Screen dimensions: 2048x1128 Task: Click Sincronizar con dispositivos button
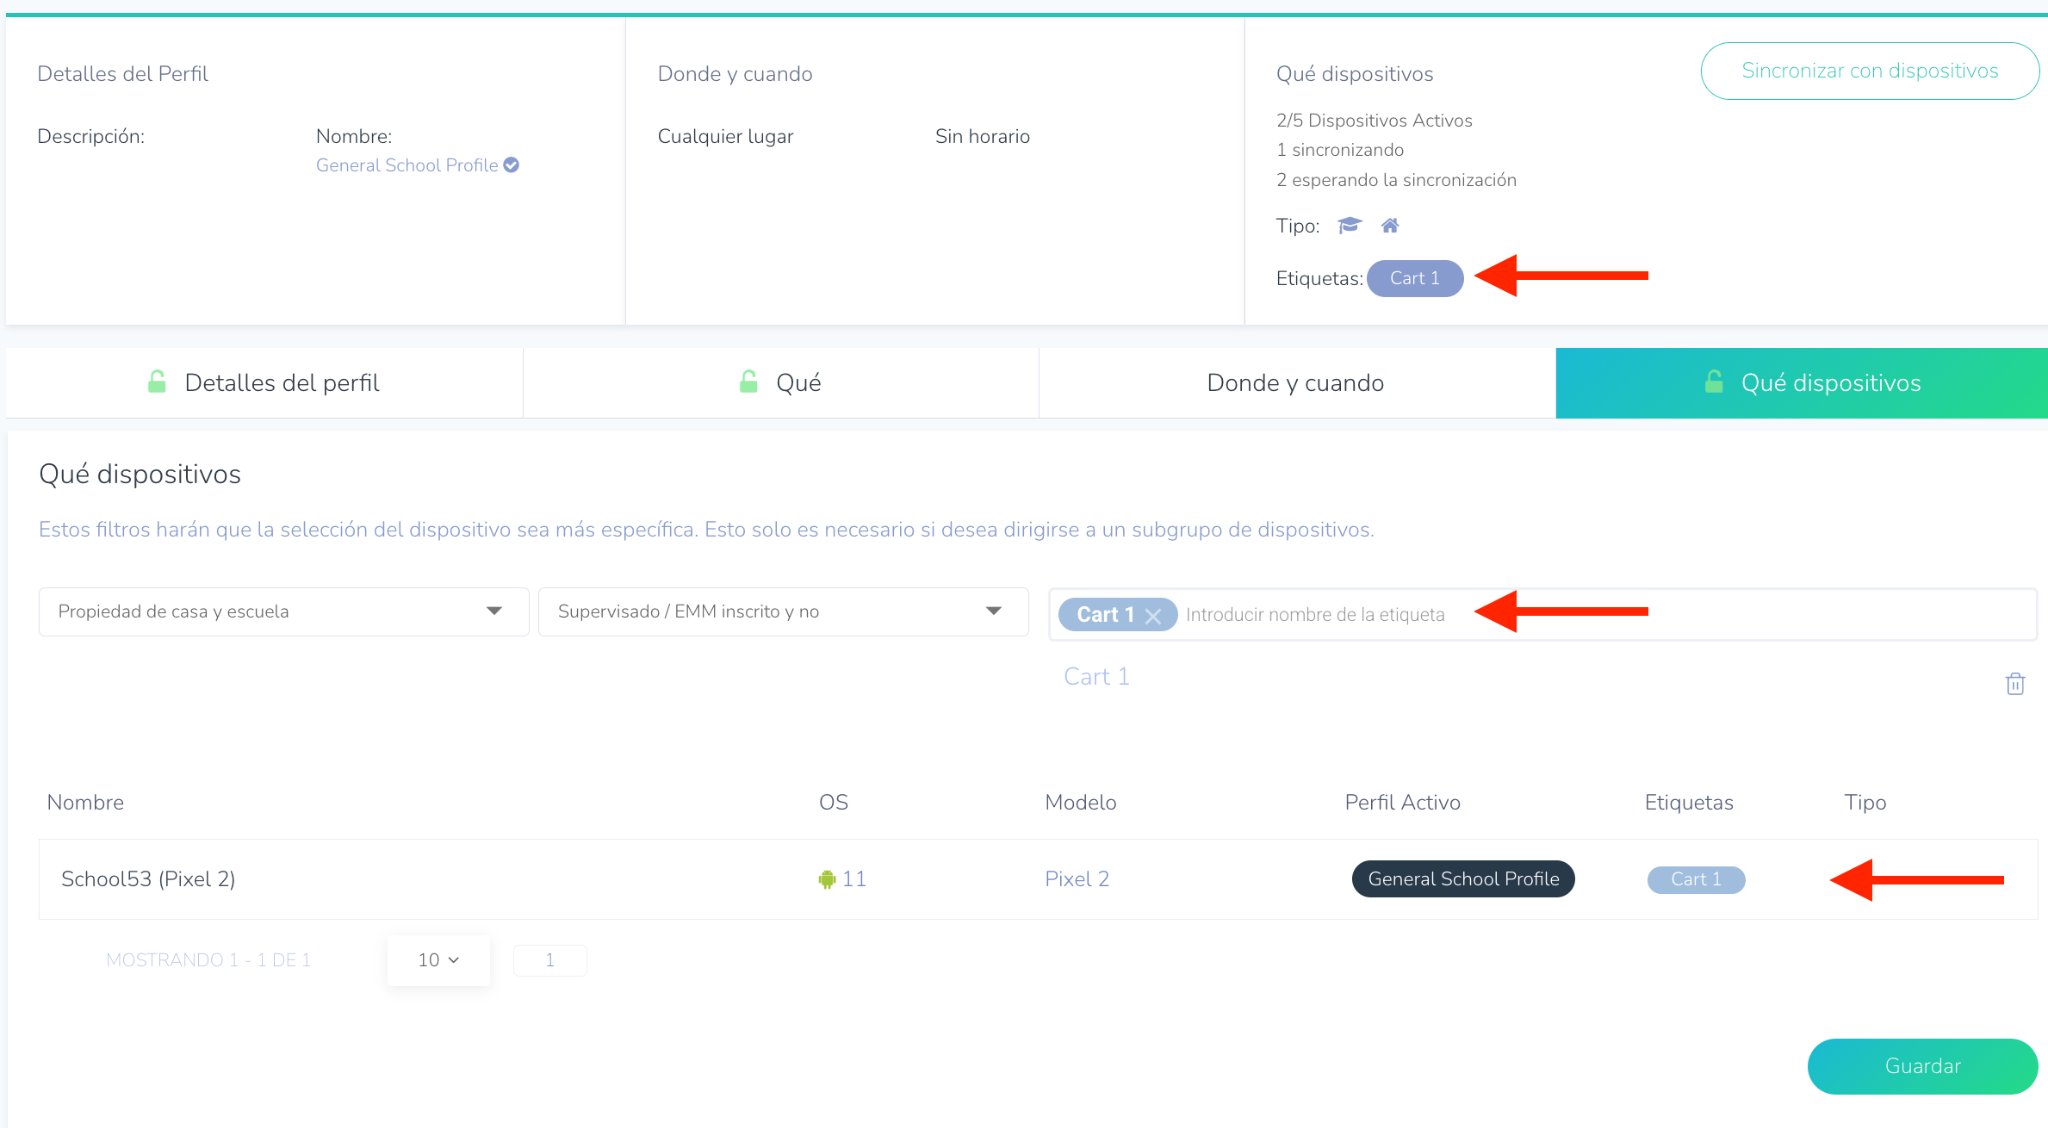pos(1869,71)
